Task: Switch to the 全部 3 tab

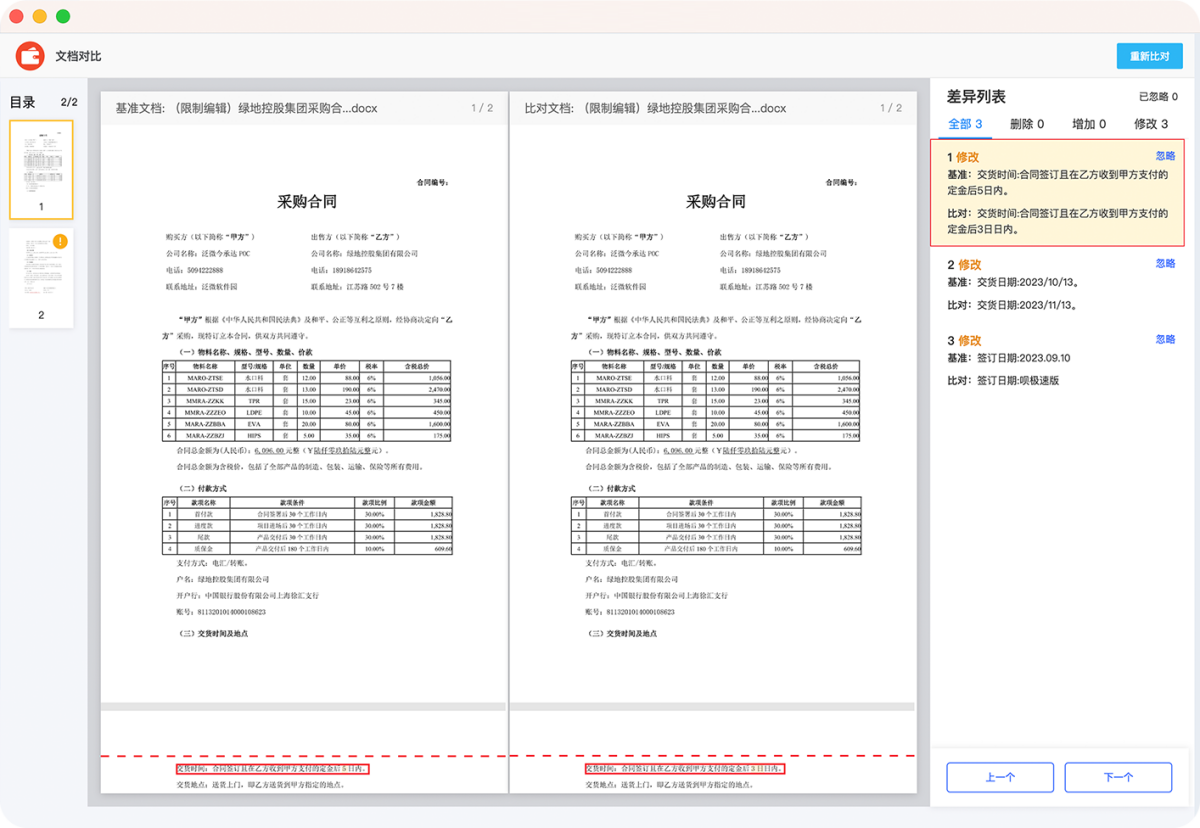Action: pos(965,124)
